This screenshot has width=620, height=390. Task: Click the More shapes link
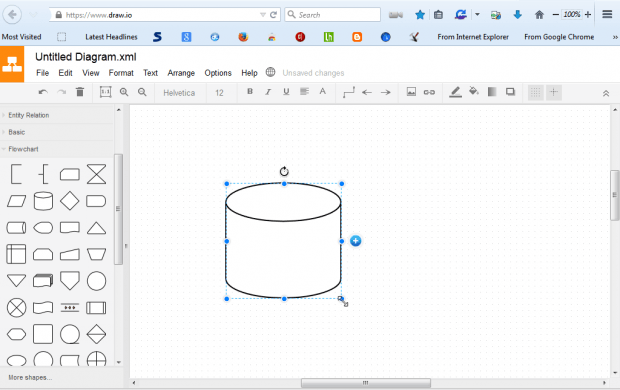click(30, 377)
